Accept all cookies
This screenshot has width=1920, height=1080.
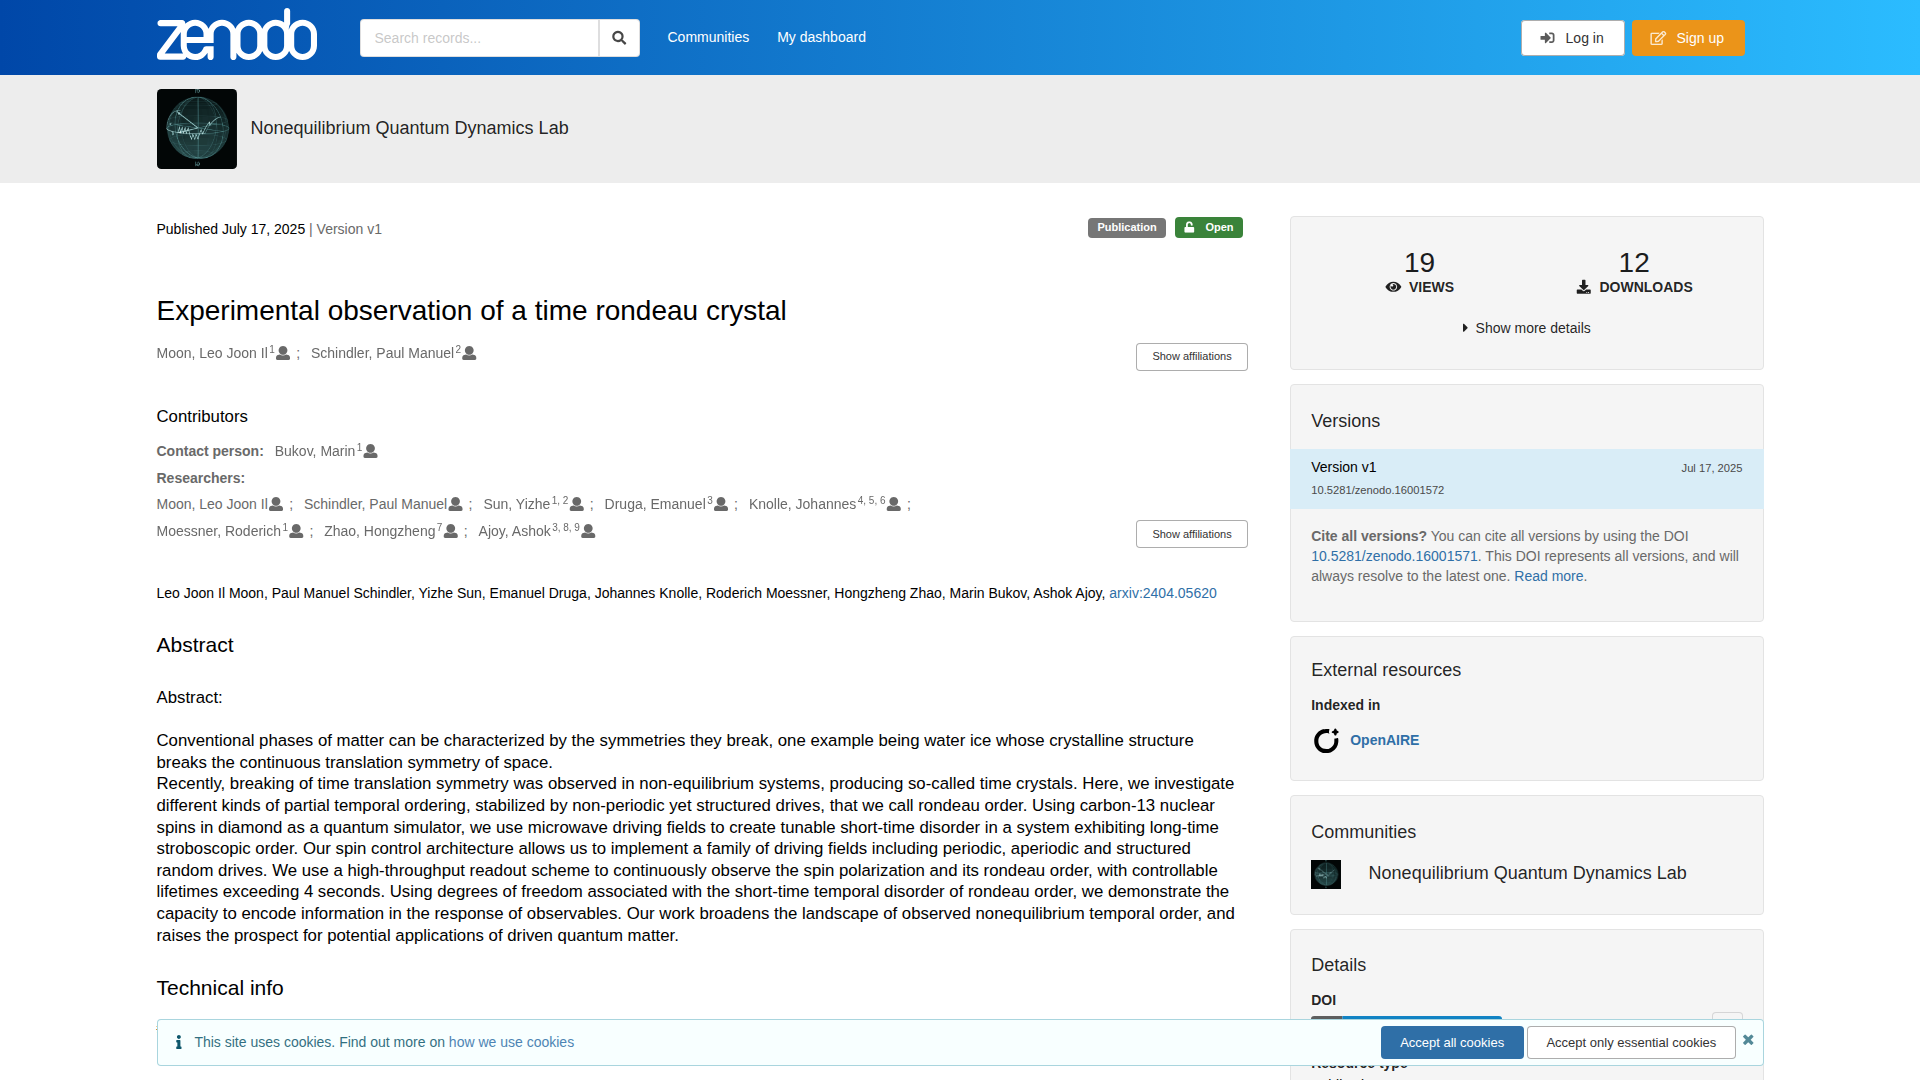(x=1452, y=1042)
